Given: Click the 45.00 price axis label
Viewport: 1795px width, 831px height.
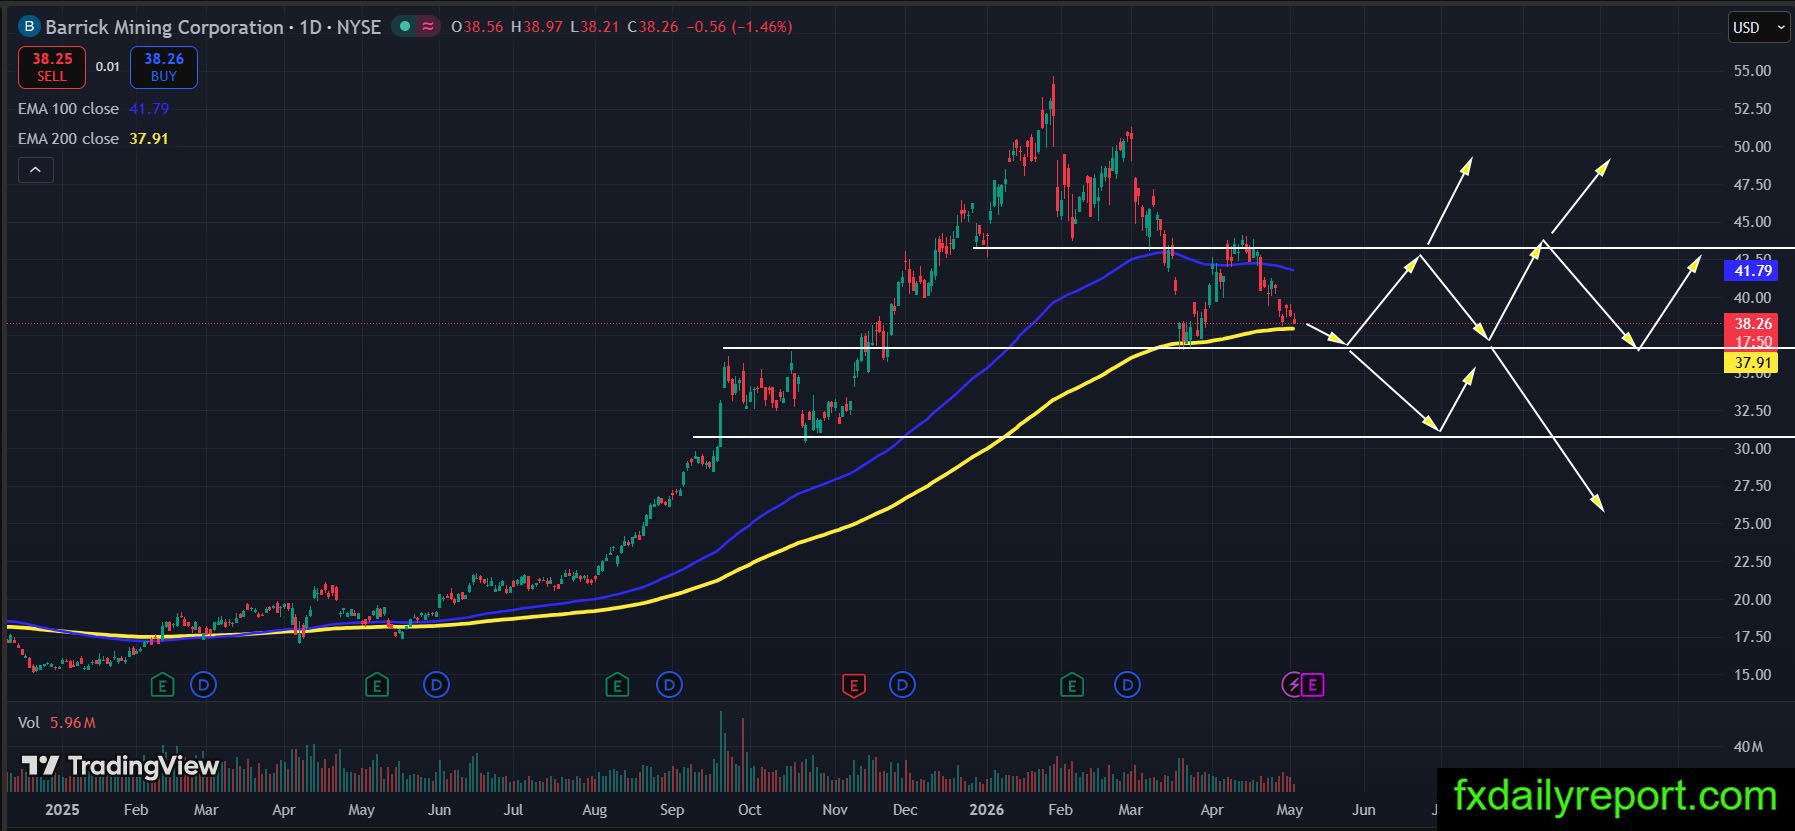Looking at the screenshot, I should 1752,222.
